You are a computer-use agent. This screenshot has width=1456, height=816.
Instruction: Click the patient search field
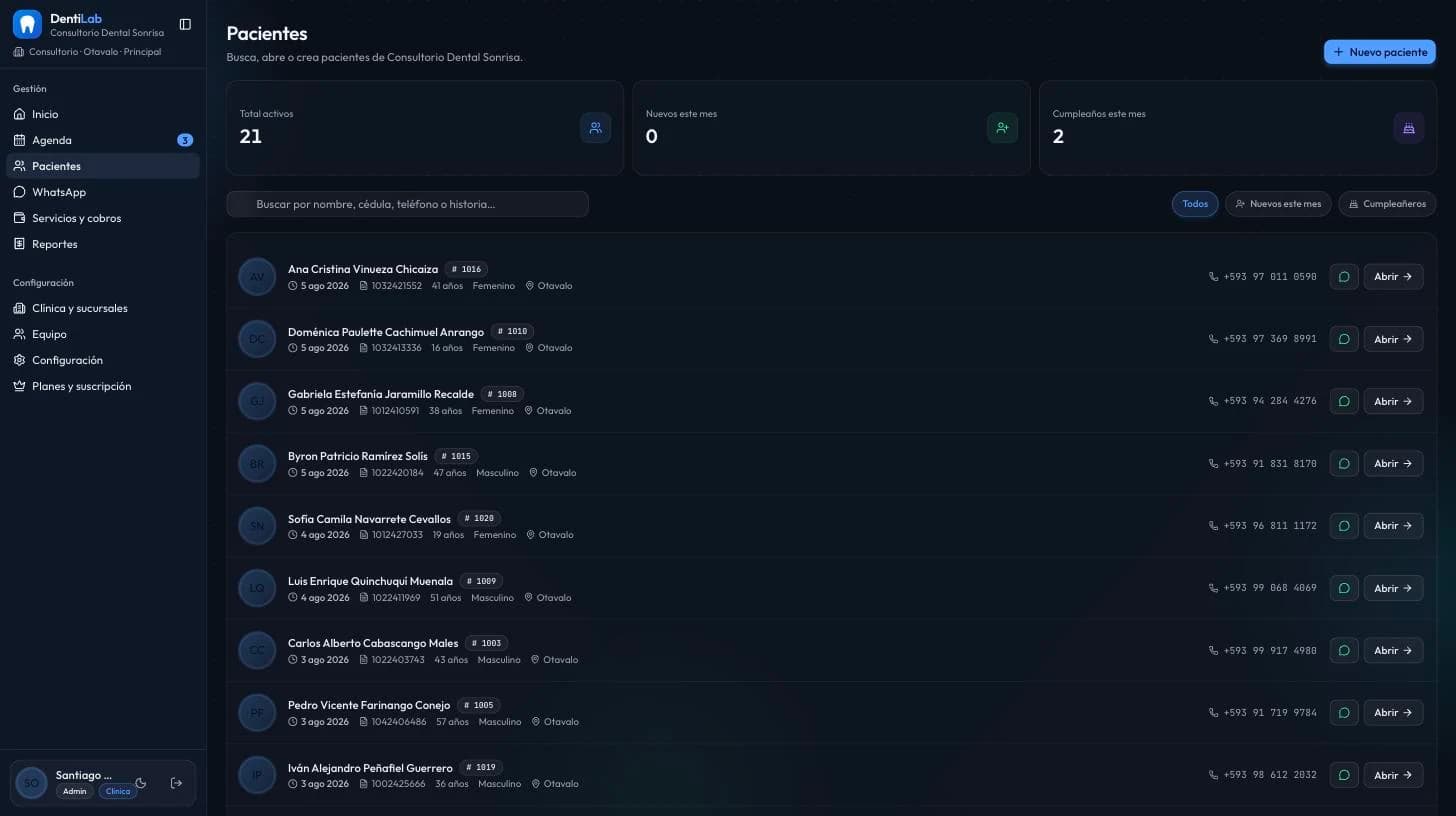[x=408, y=204]
